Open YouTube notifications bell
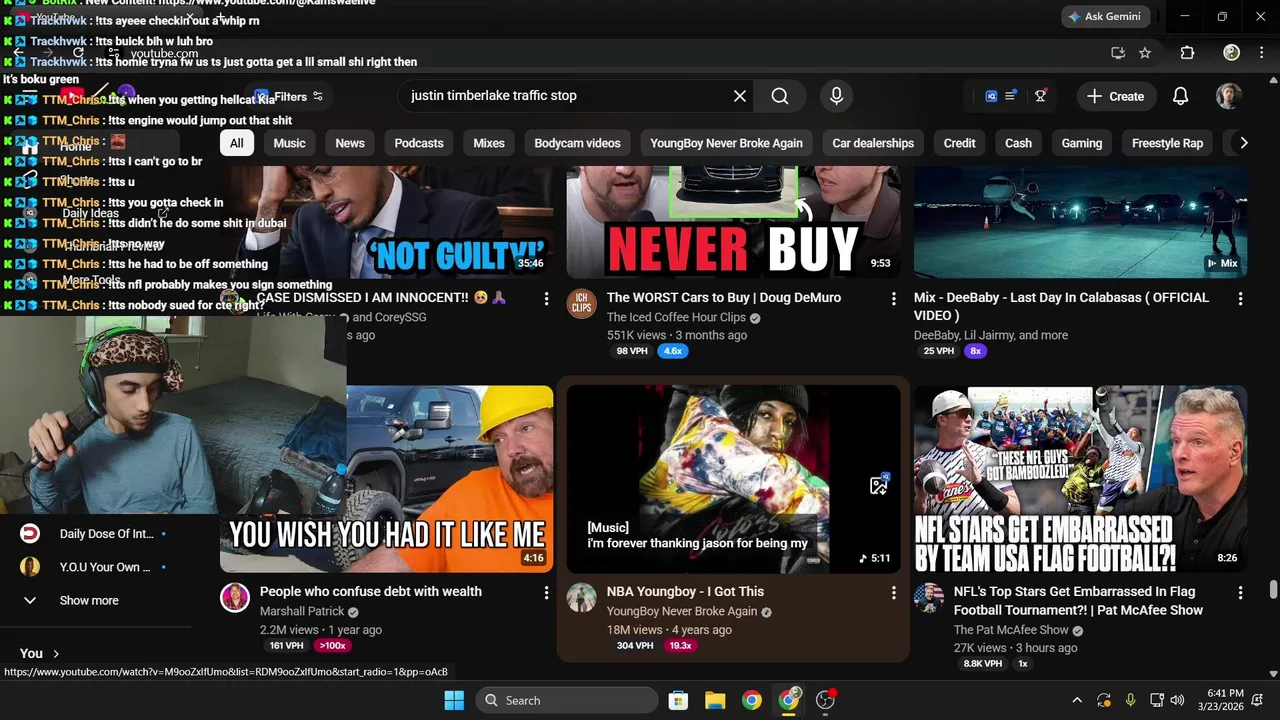Image resolution: width=1280 pixels, height=720 pixels. tap(1180, 96)
